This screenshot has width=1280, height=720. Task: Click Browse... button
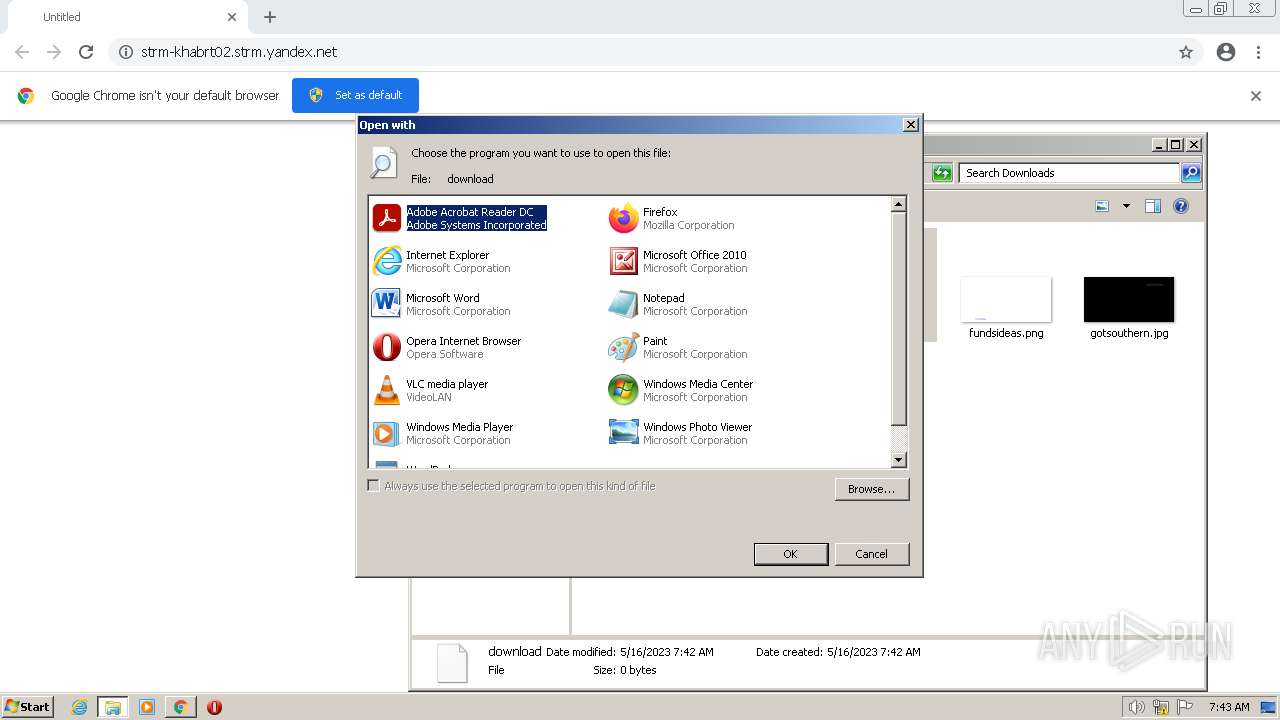click(872, 489)
